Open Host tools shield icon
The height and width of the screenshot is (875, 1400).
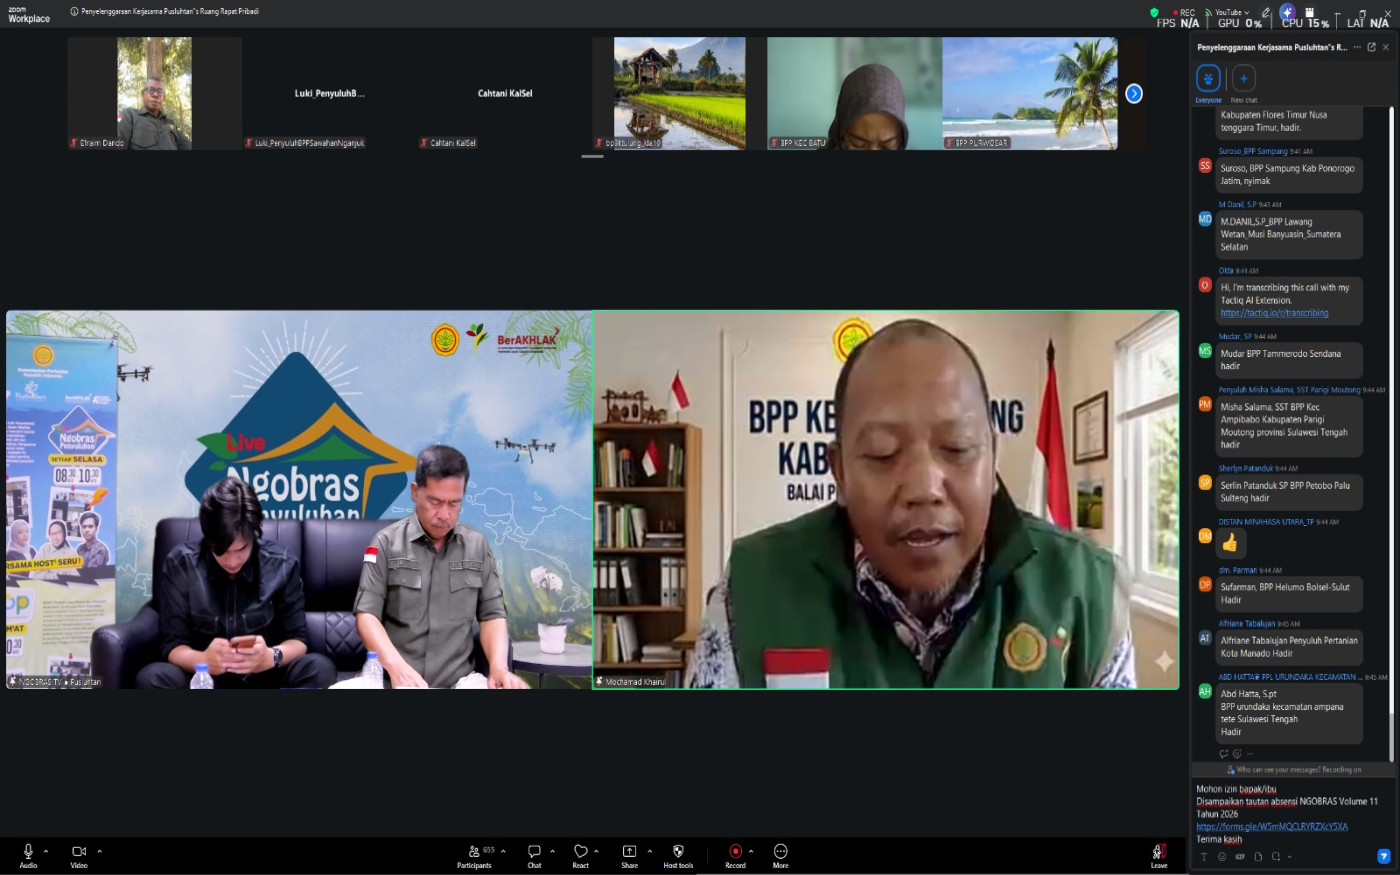coord(678,852)
